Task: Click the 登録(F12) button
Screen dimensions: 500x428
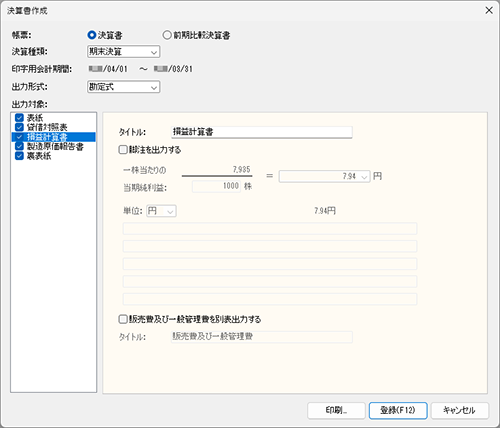Action: pyautogui.click(x=398, y=410)
